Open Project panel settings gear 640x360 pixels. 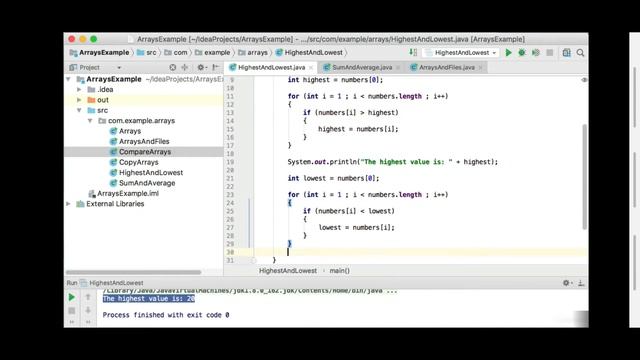click(x=201, y=67)
